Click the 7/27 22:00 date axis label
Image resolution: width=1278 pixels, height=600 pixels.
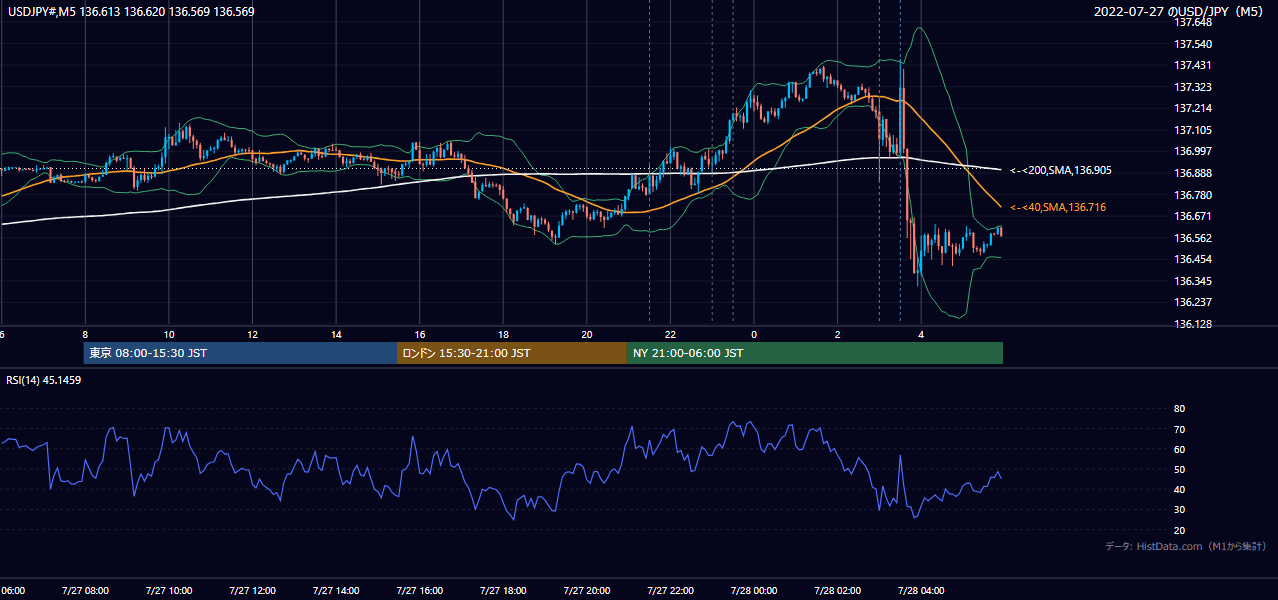(669, 591)
